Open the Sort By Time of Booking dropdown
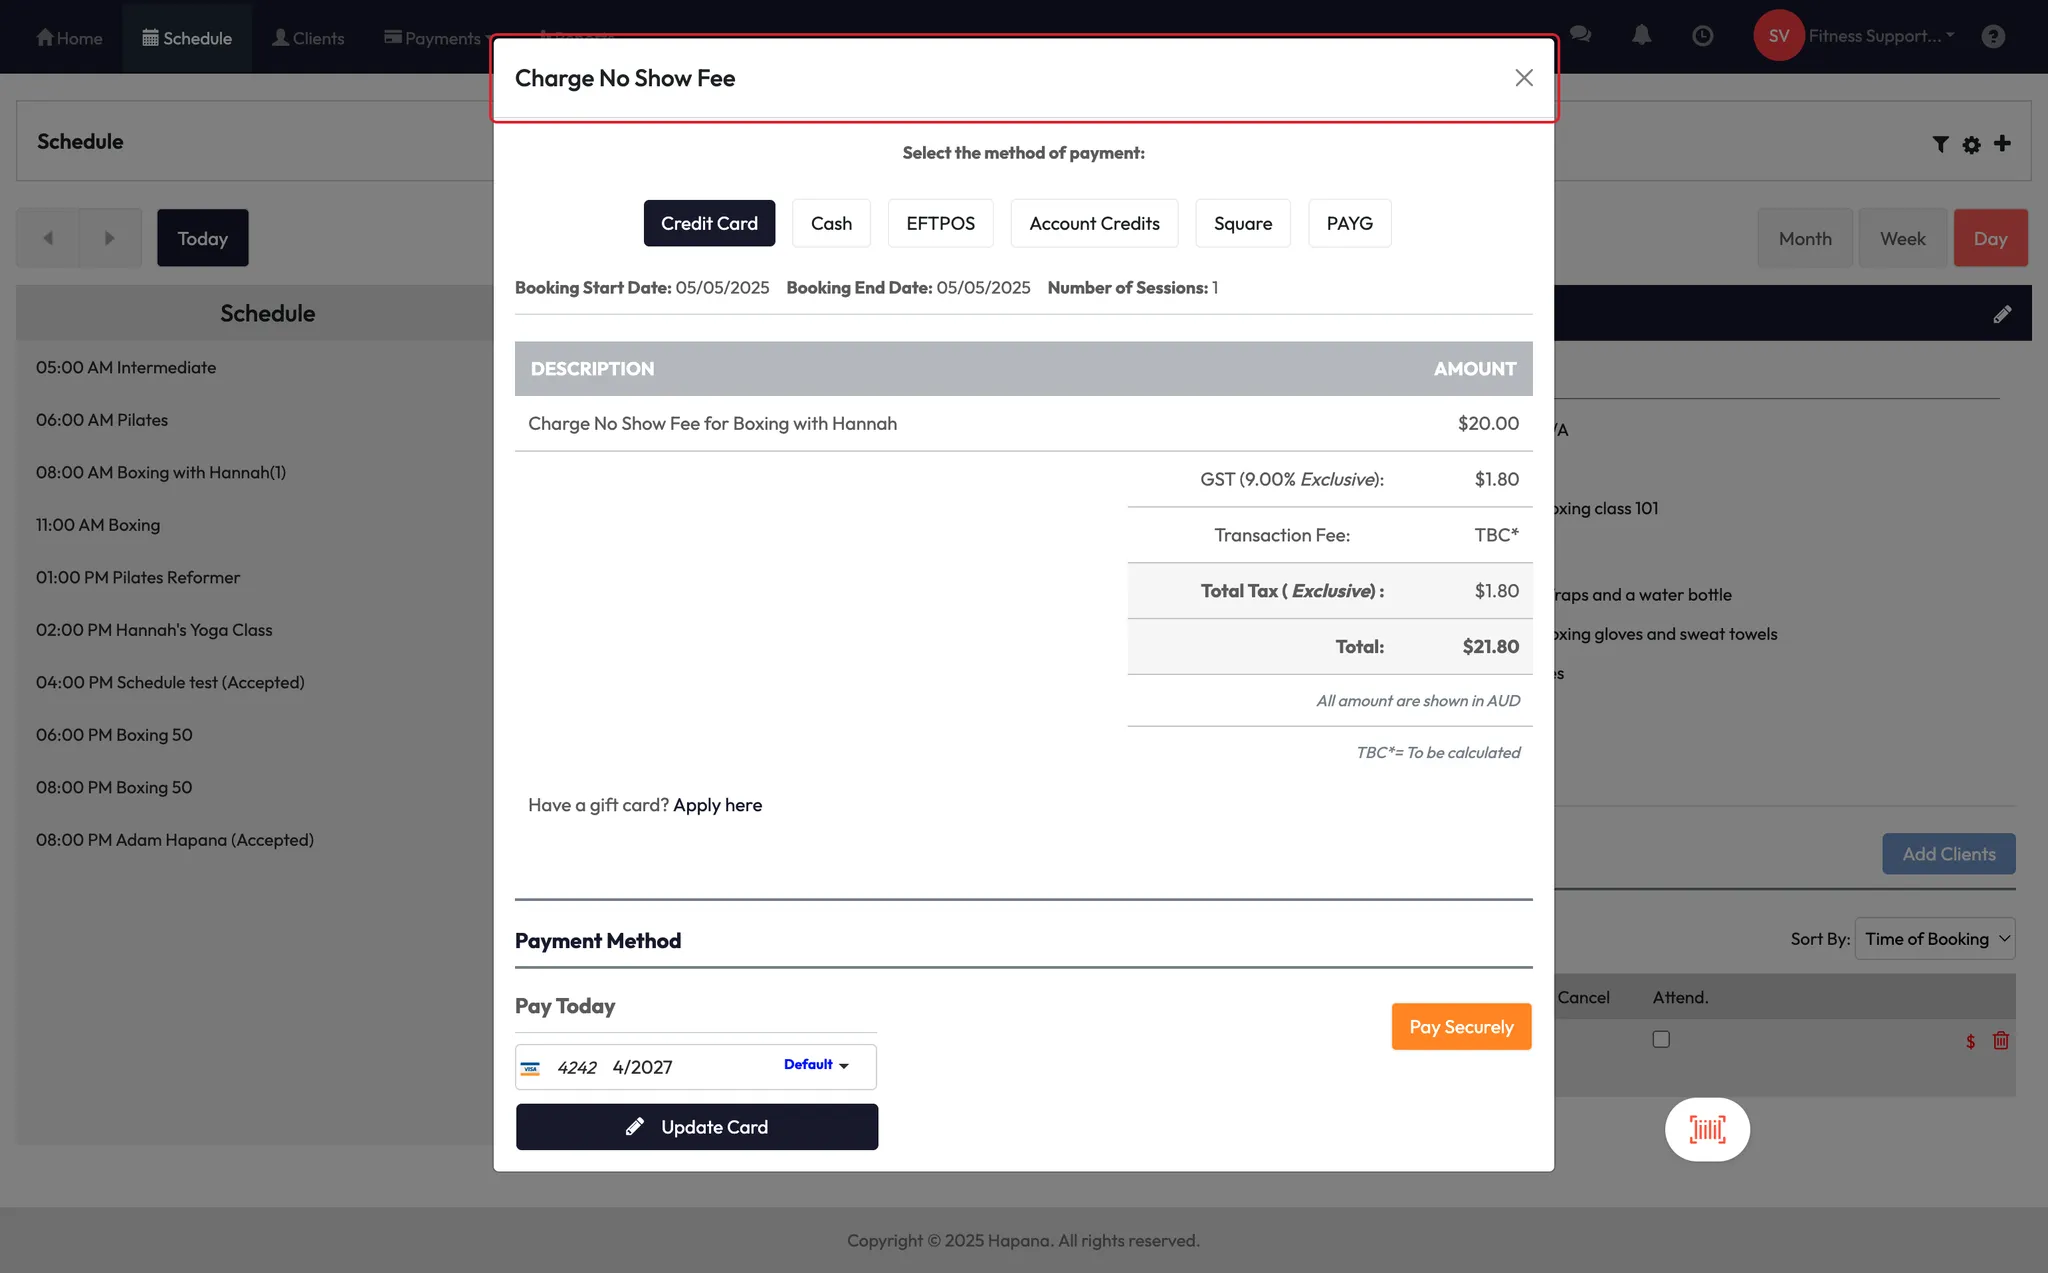This screenshot has height=1273, width=2048. click(x=1935, y=939)
